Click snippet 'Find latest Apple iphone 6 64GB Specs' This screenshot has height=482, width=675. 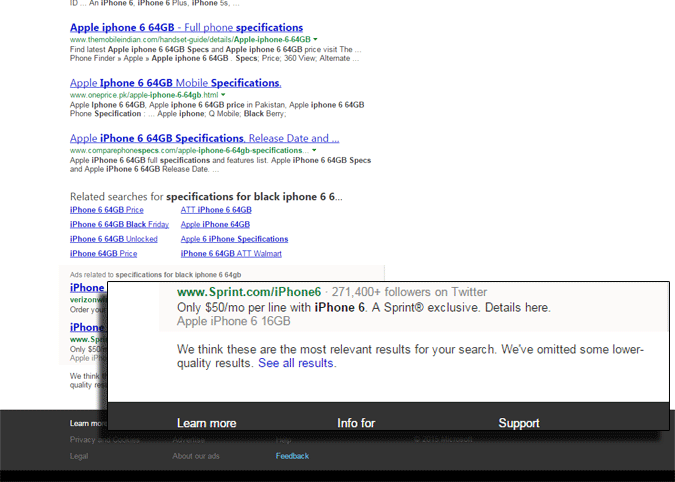[216, 54]
